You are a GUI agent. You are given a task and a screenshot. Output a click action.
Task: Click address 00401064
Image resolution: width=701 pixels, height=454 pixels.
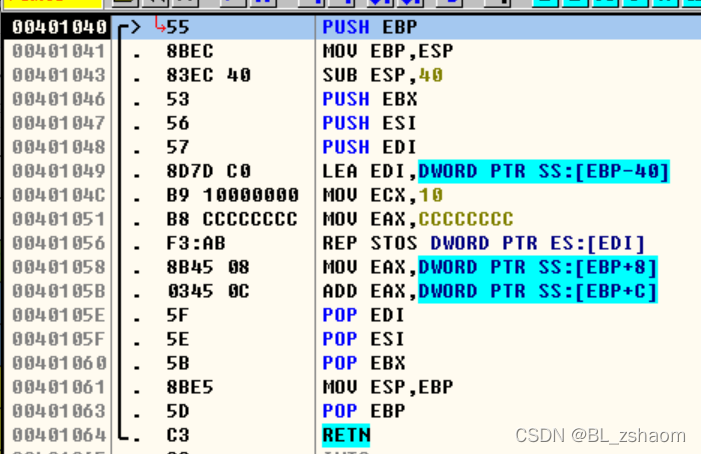pos(59,436)
